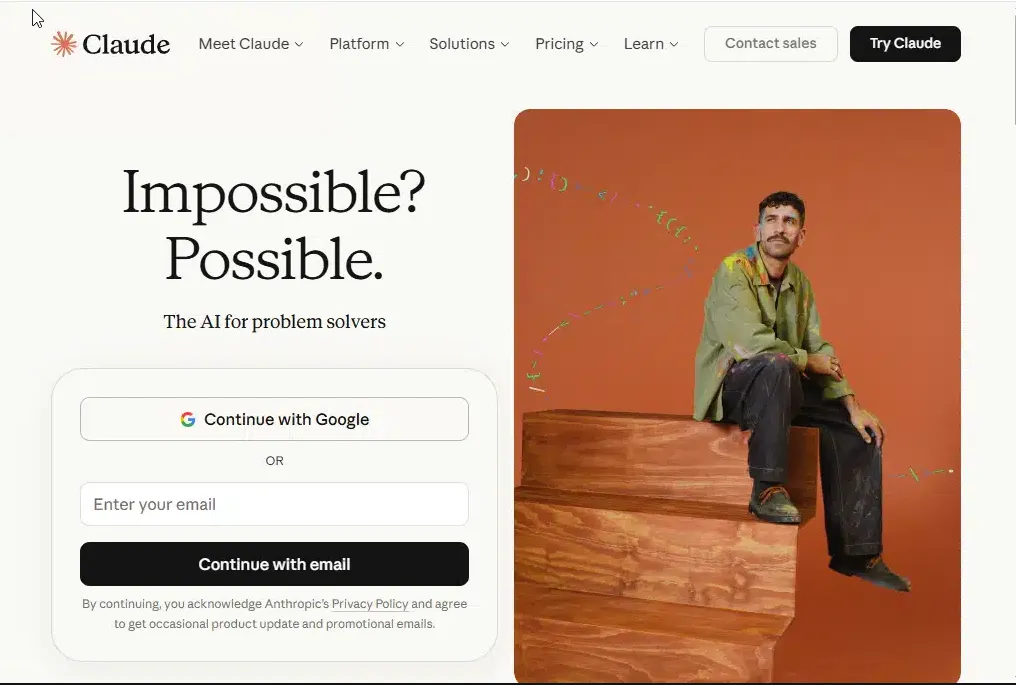
Task: Open the Platform menu item
Action: (367, 44)
